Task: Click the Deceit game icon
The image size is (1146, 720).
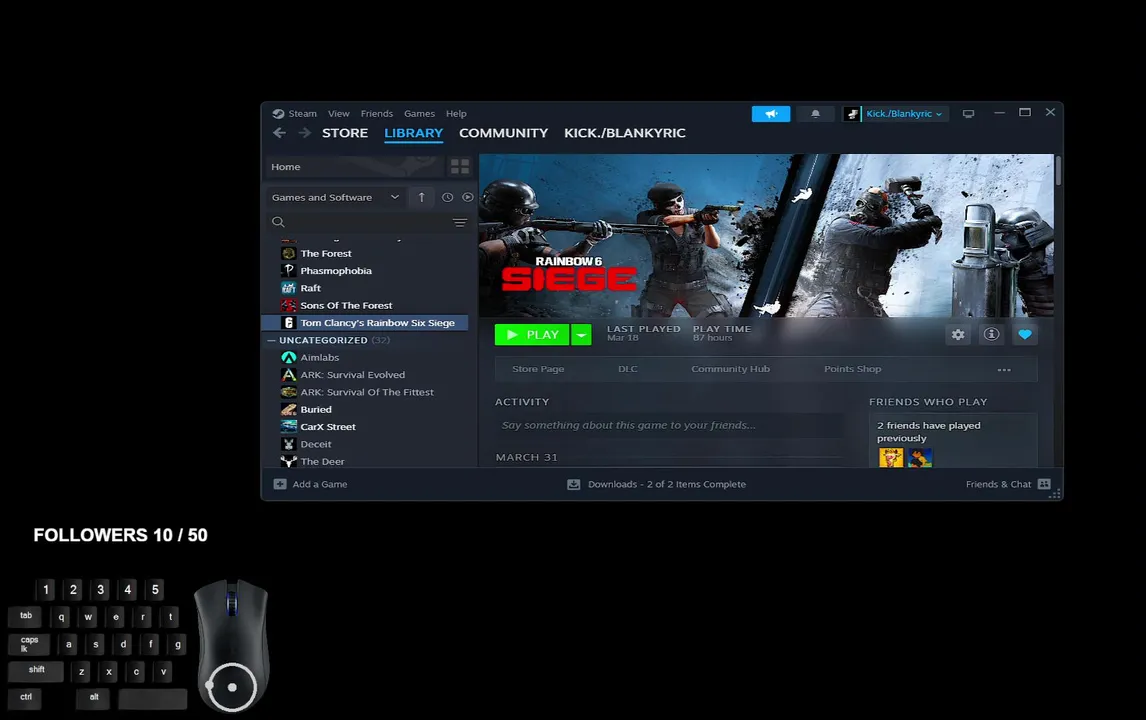Action: (x=289, y=444)
